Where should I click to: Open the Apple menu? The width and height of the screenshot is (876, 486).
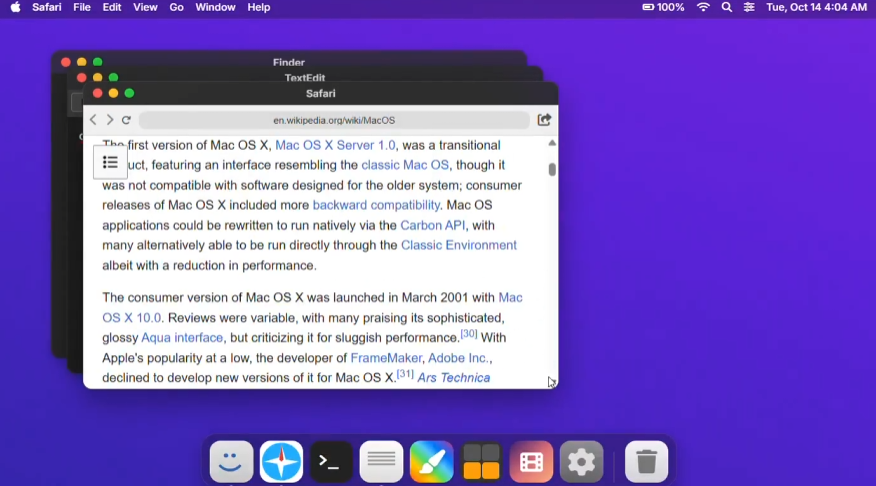(x=15, y=7)
